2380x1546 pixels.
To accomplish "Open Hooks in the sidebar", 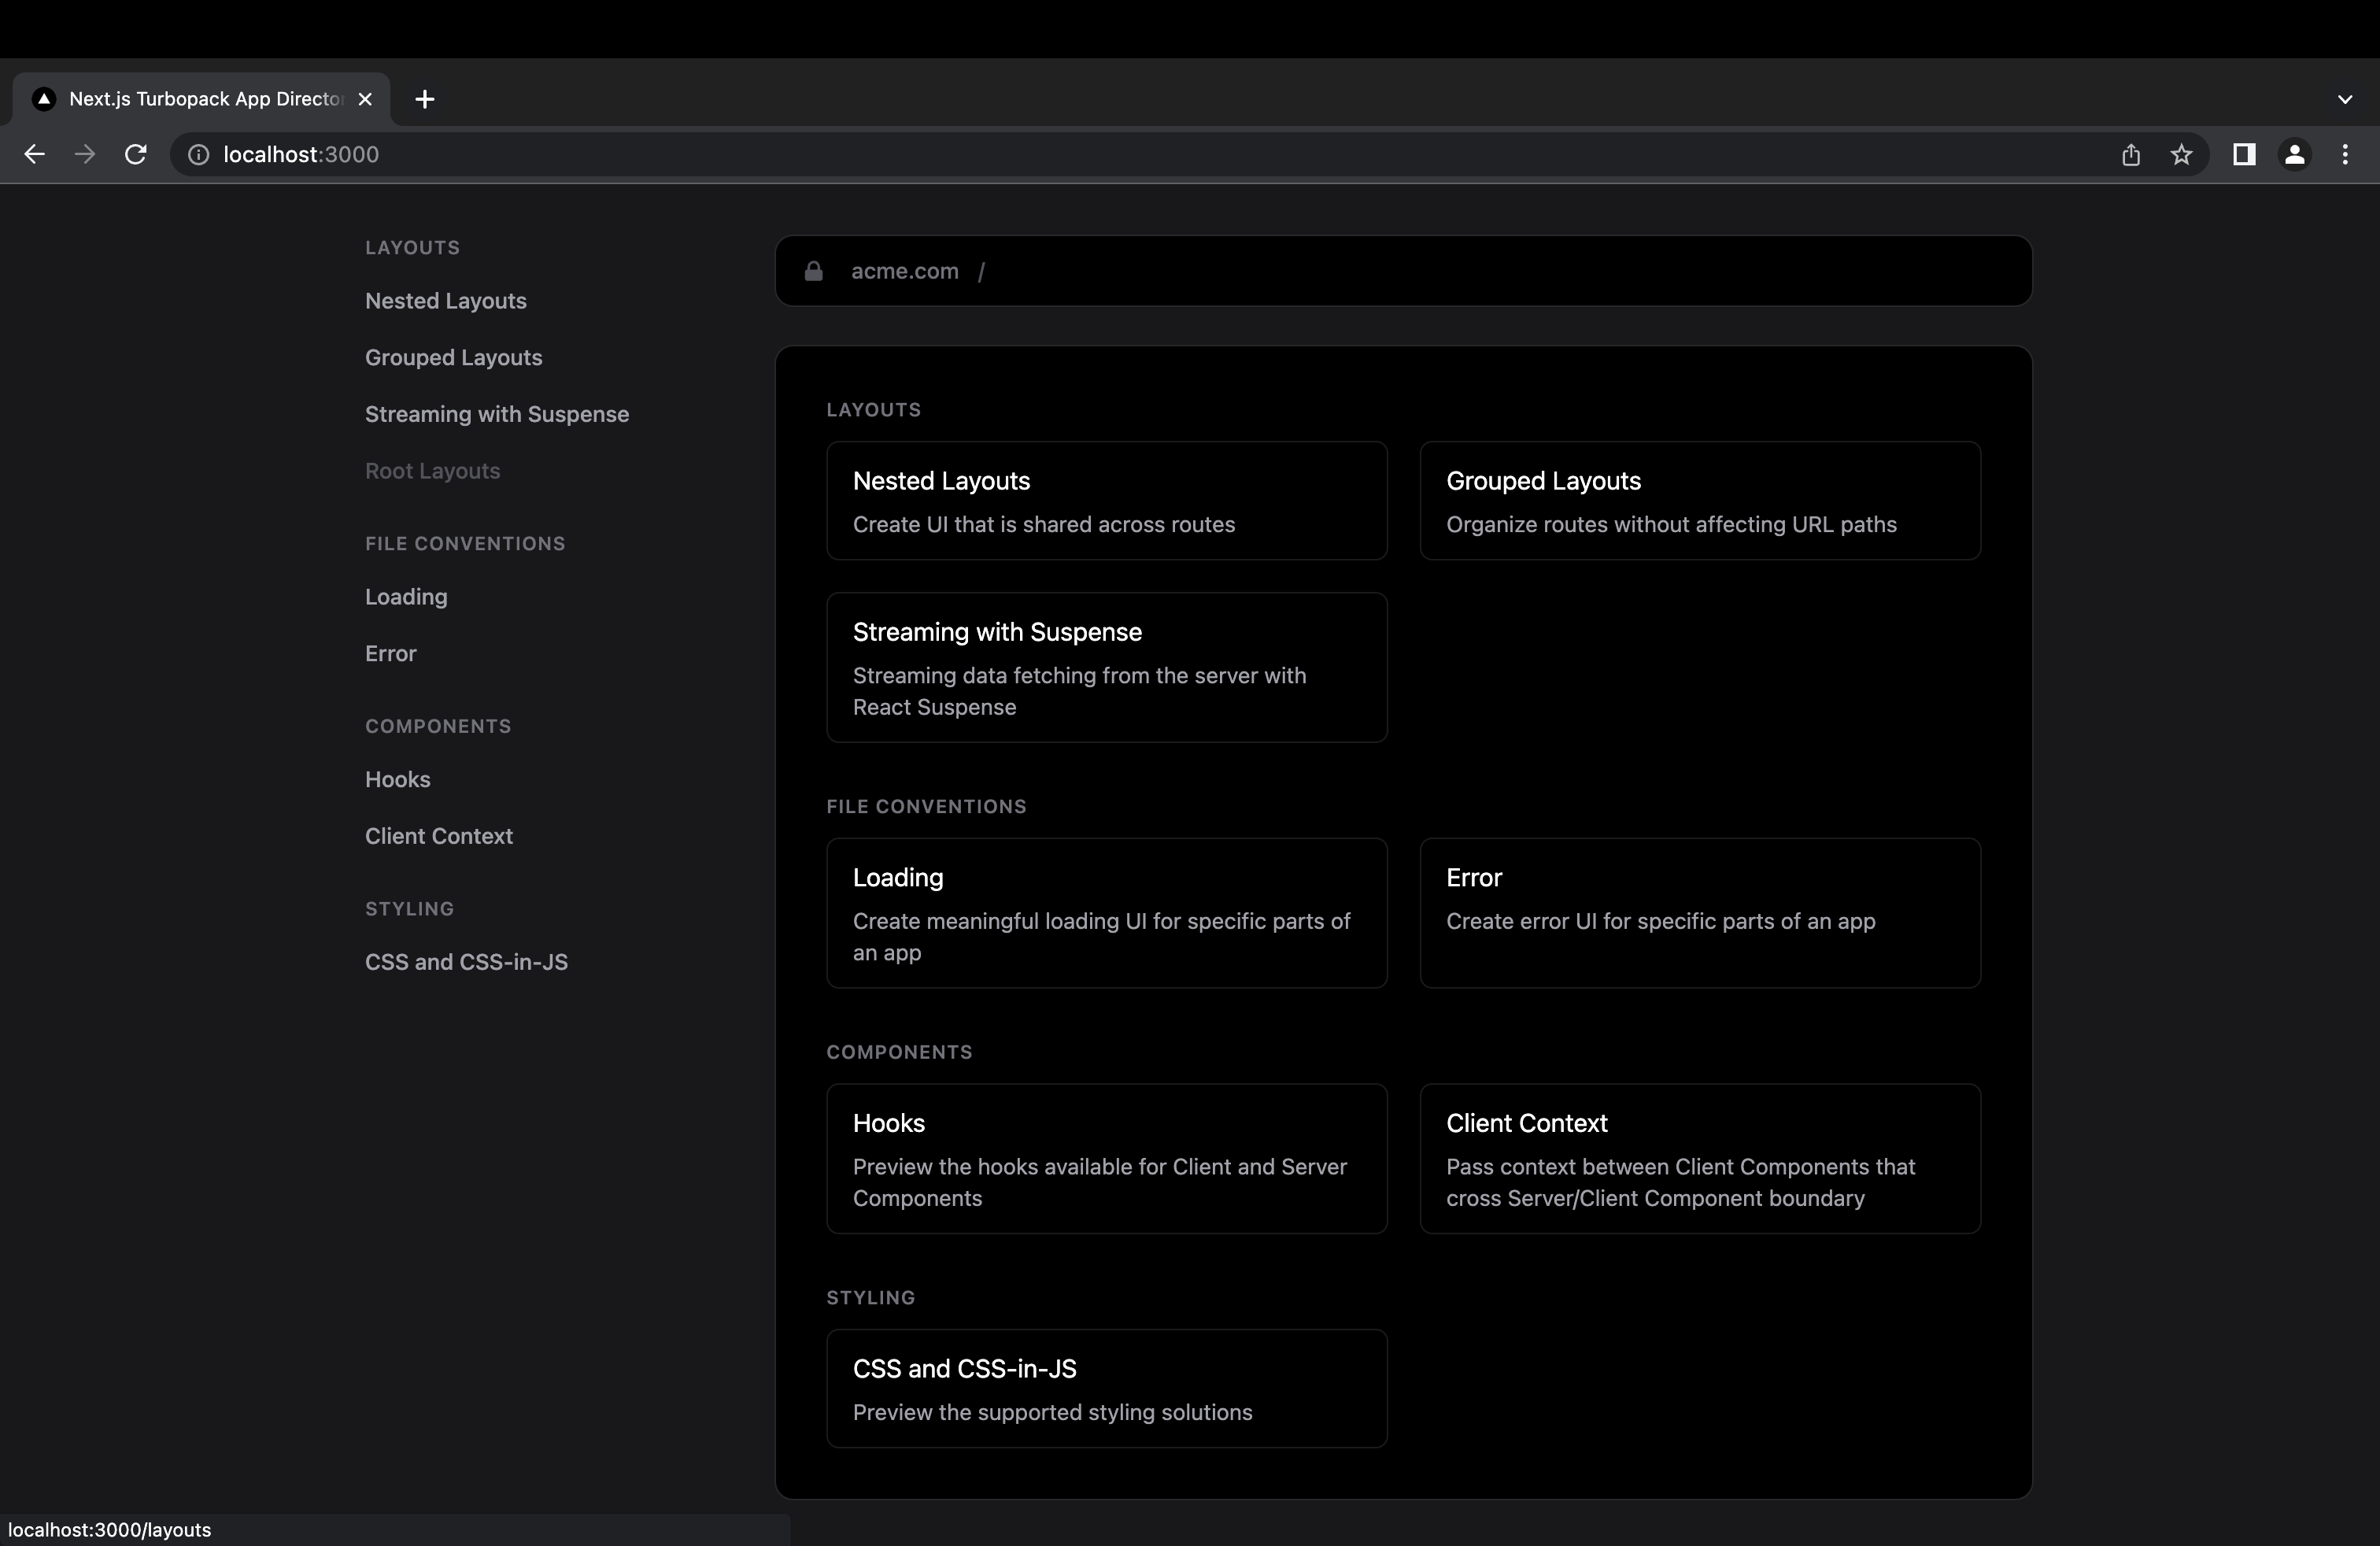I will [x=398, y=779].
